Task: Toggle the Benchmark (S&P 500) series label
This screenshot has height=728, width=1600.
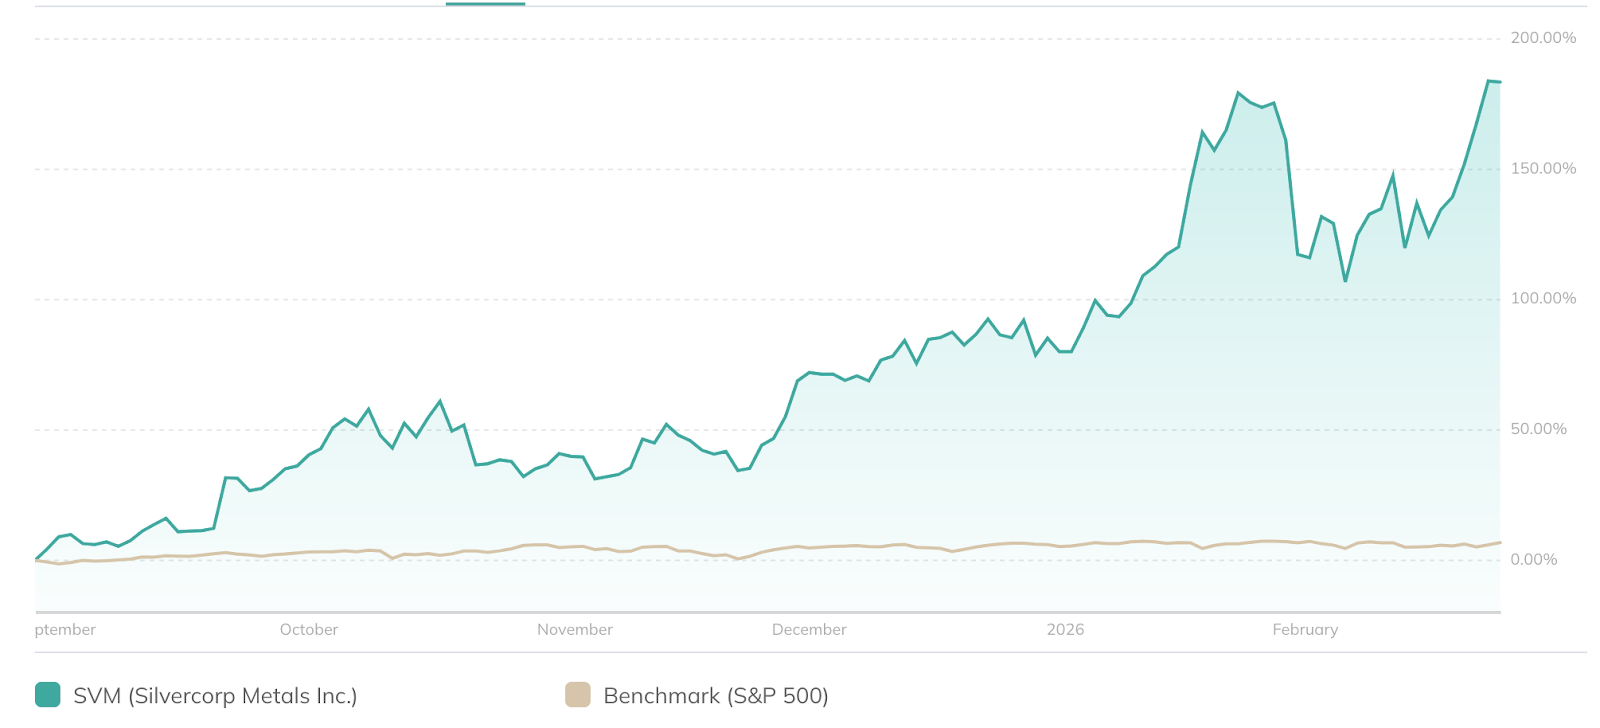Action: [716, 696]
